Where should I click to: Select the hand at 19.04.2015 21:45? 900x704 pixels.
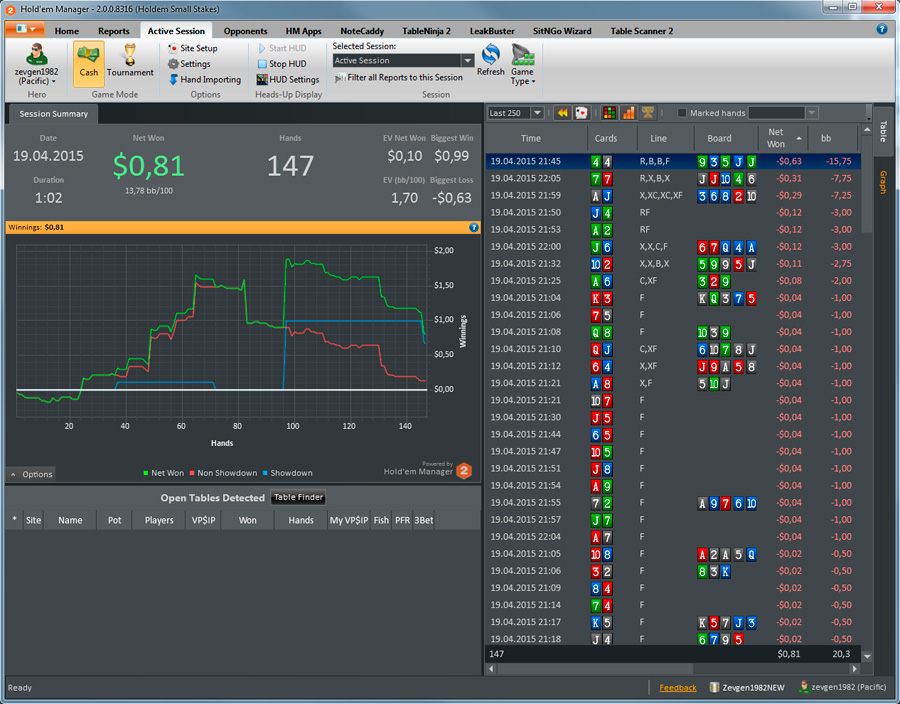[x=673, y=162]
